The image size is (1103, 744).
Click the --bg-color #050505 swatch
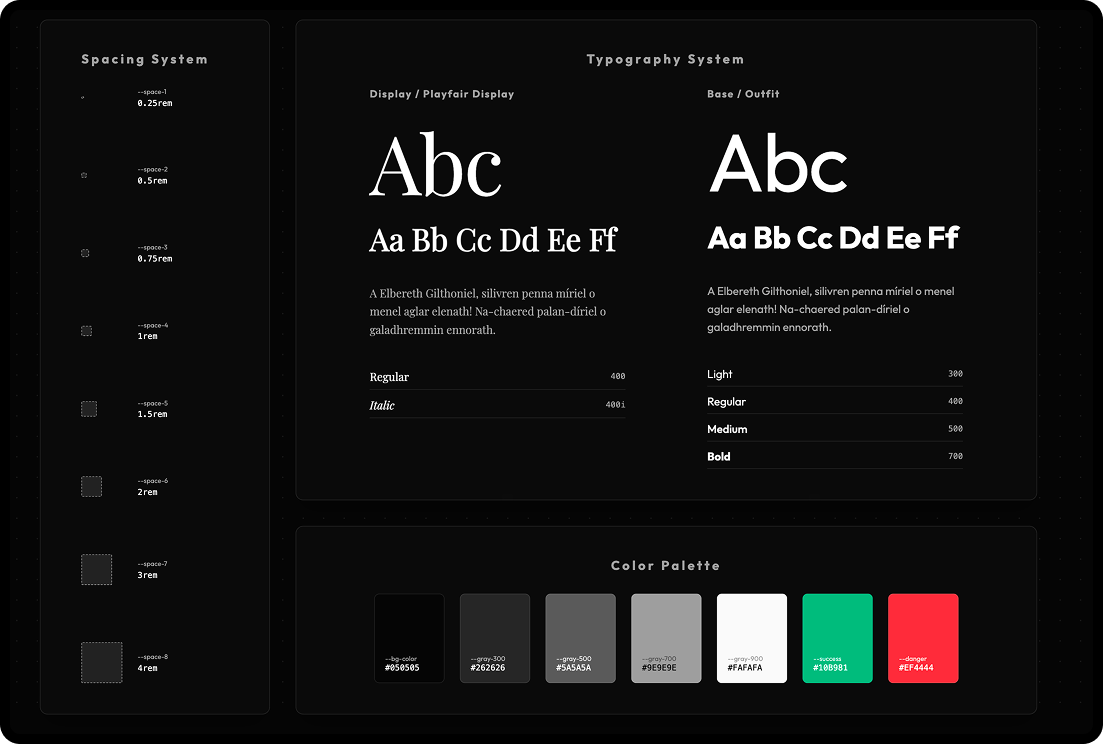coord(409,638)
